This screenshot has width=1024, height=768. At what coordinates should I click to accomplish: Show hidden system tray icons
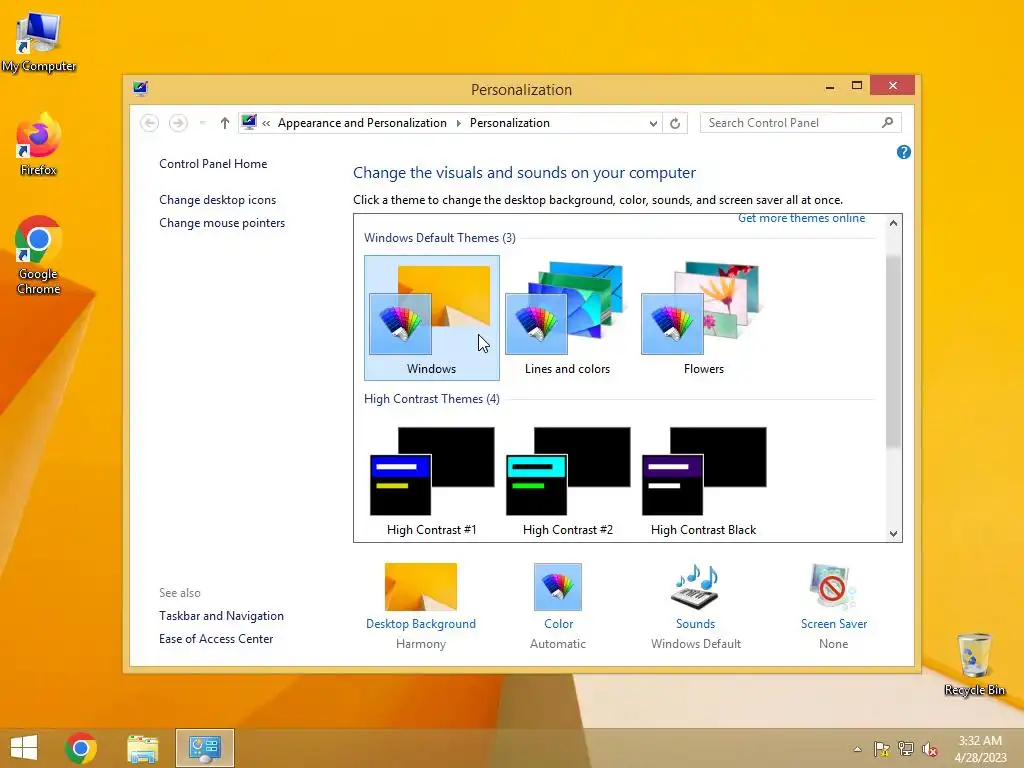click(x=857, y=749)
